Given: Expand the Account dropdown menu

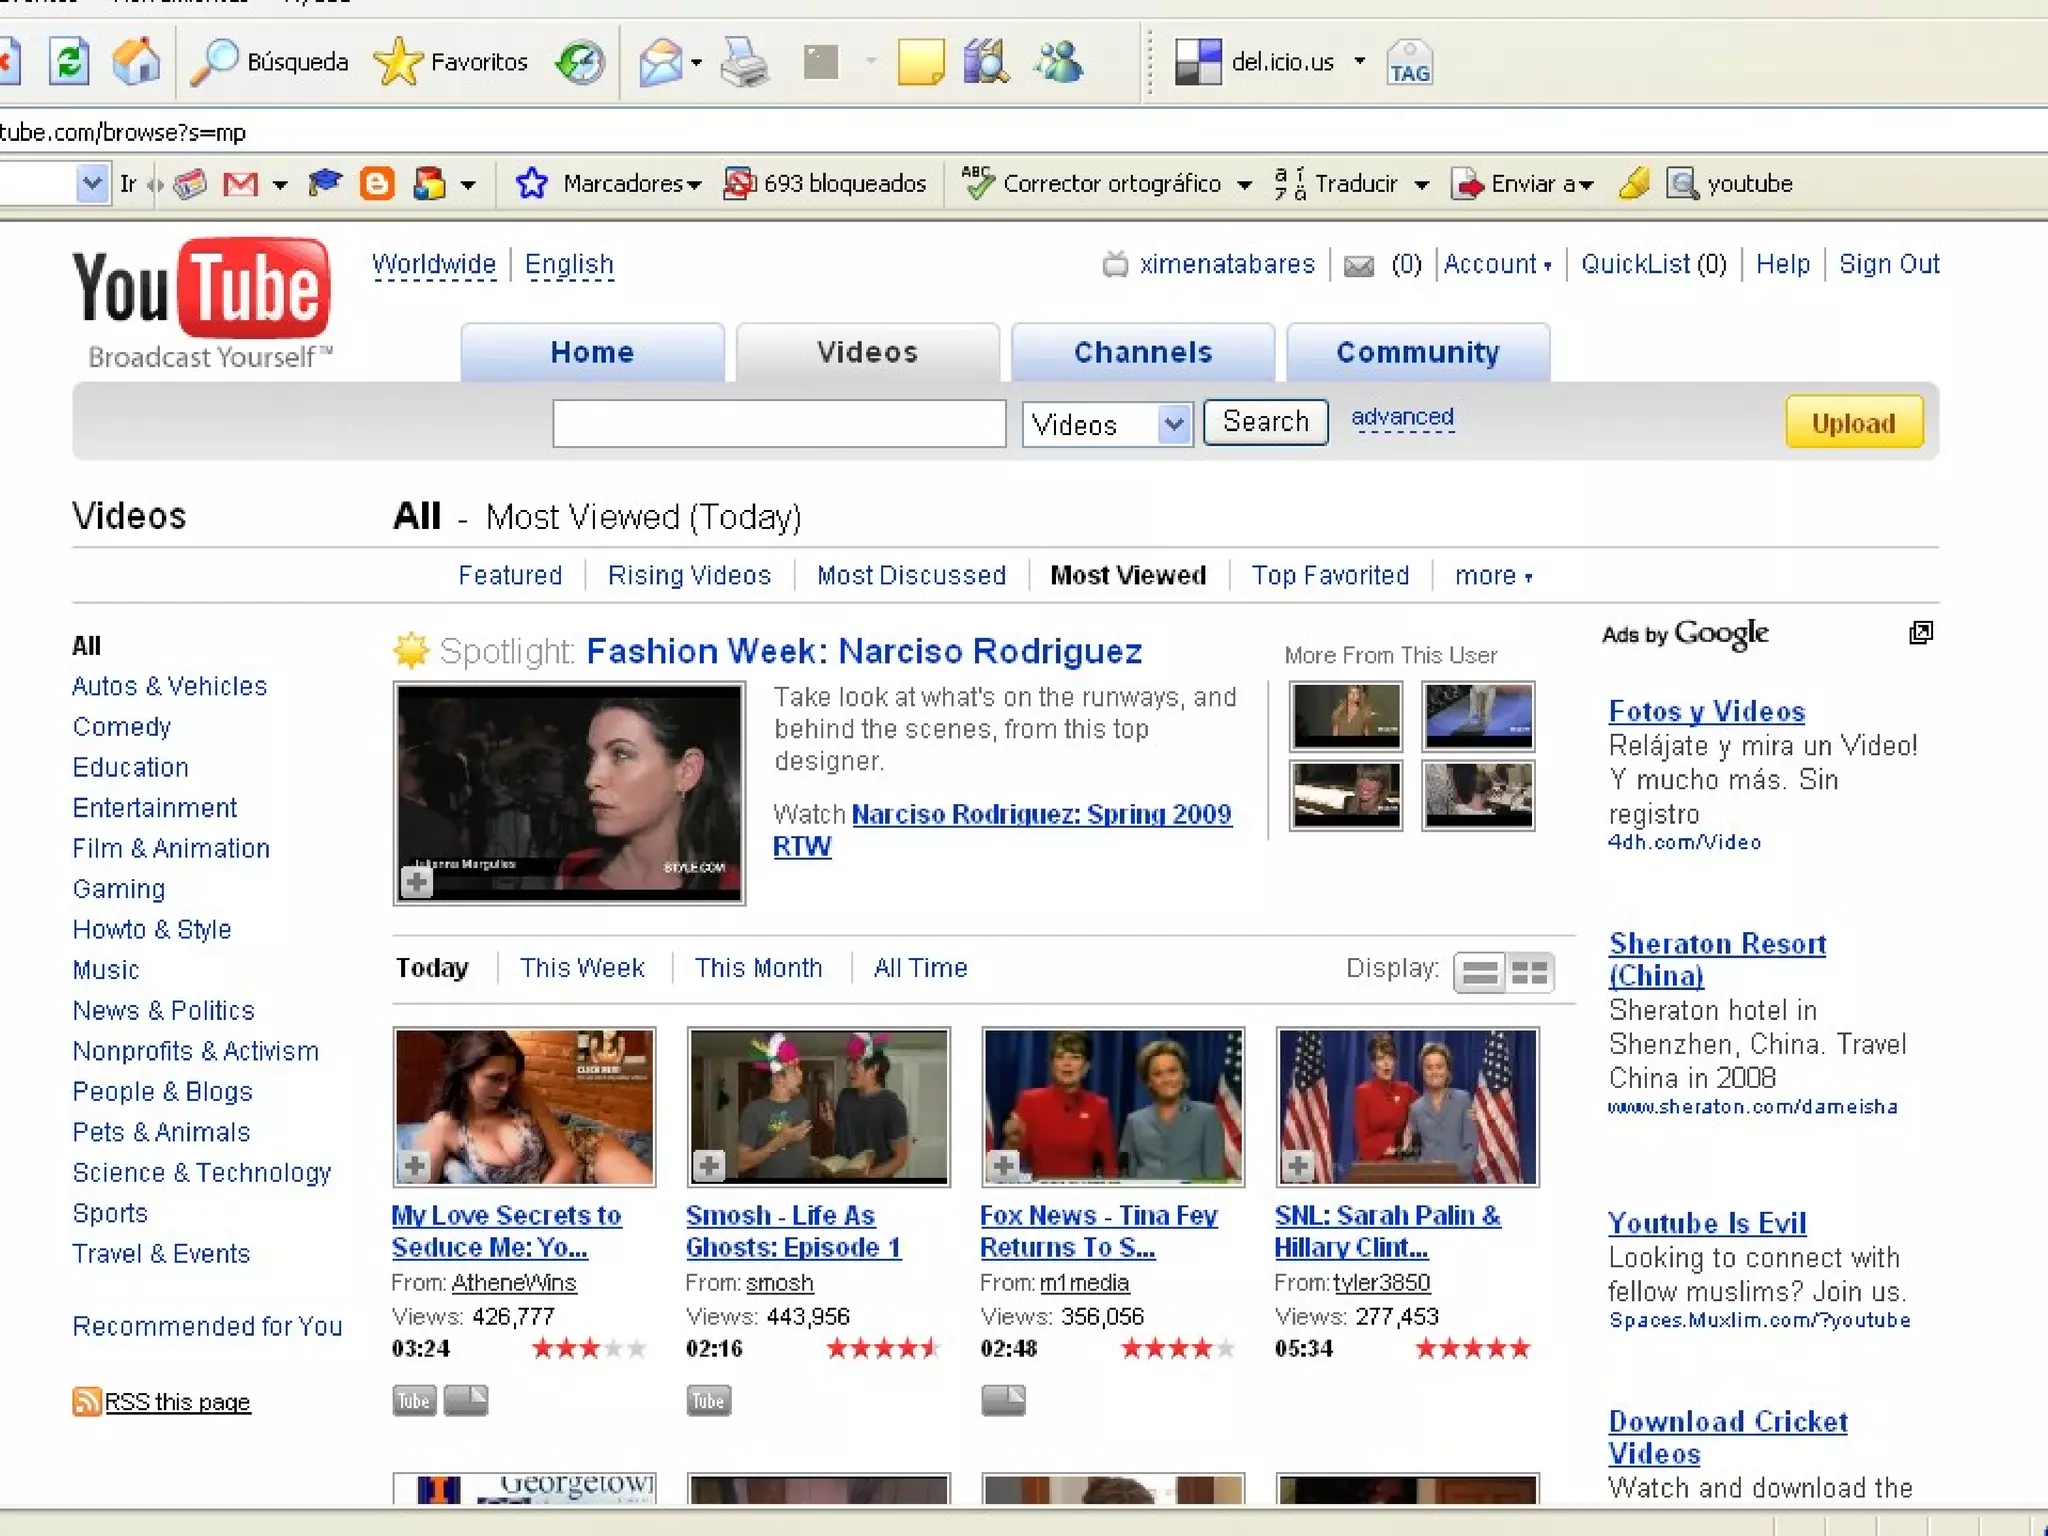Looking at the screenshot, I should coord(1497,264).
